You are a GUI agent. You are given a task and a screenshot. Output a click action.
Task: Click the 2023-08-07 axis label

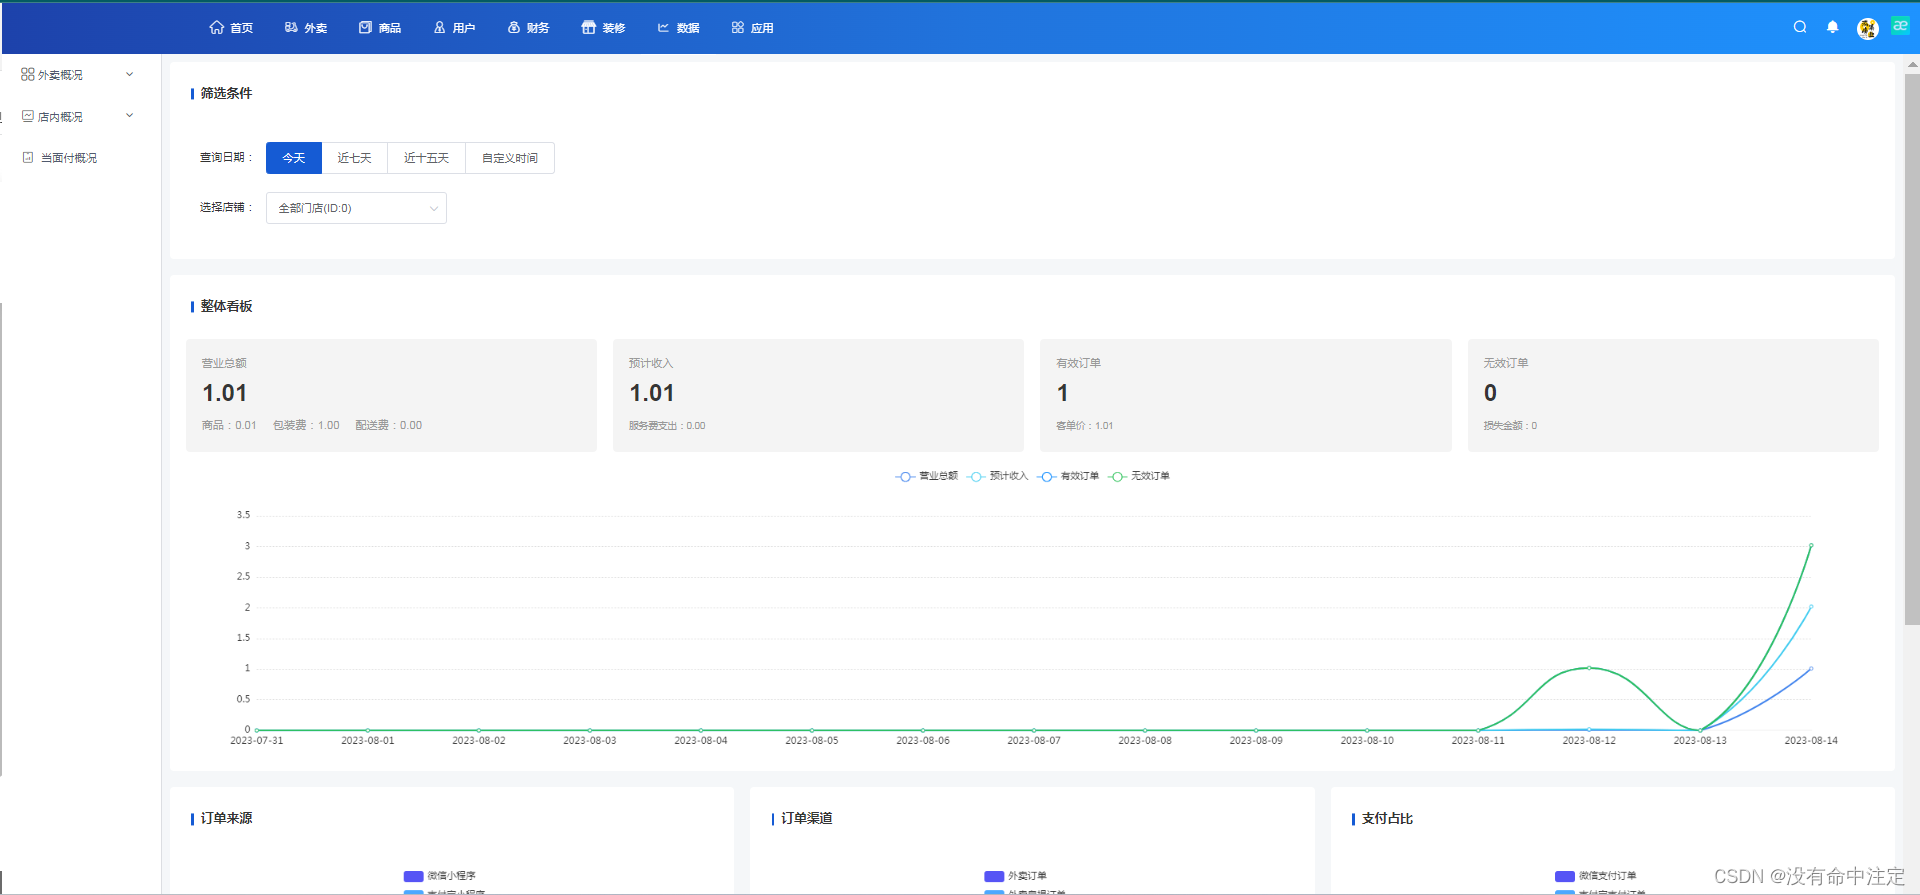(x=1034, y=741)
